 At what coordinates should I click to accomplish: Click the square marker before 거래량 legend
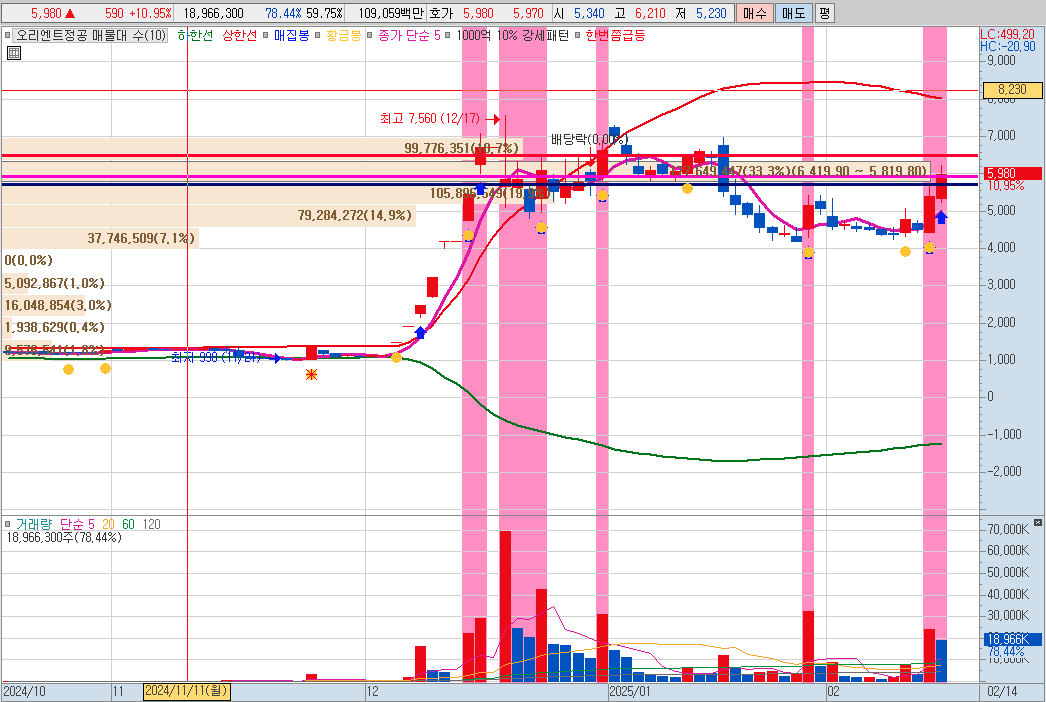[x=7, y=524]
